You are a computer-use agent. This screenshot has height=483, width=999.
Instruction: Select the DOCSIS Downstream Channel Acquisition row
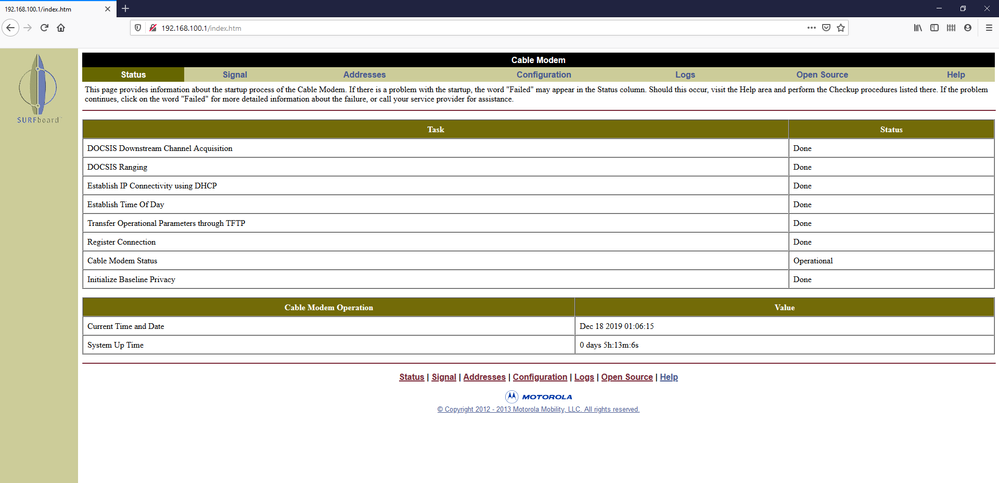(x=538, y=148)
